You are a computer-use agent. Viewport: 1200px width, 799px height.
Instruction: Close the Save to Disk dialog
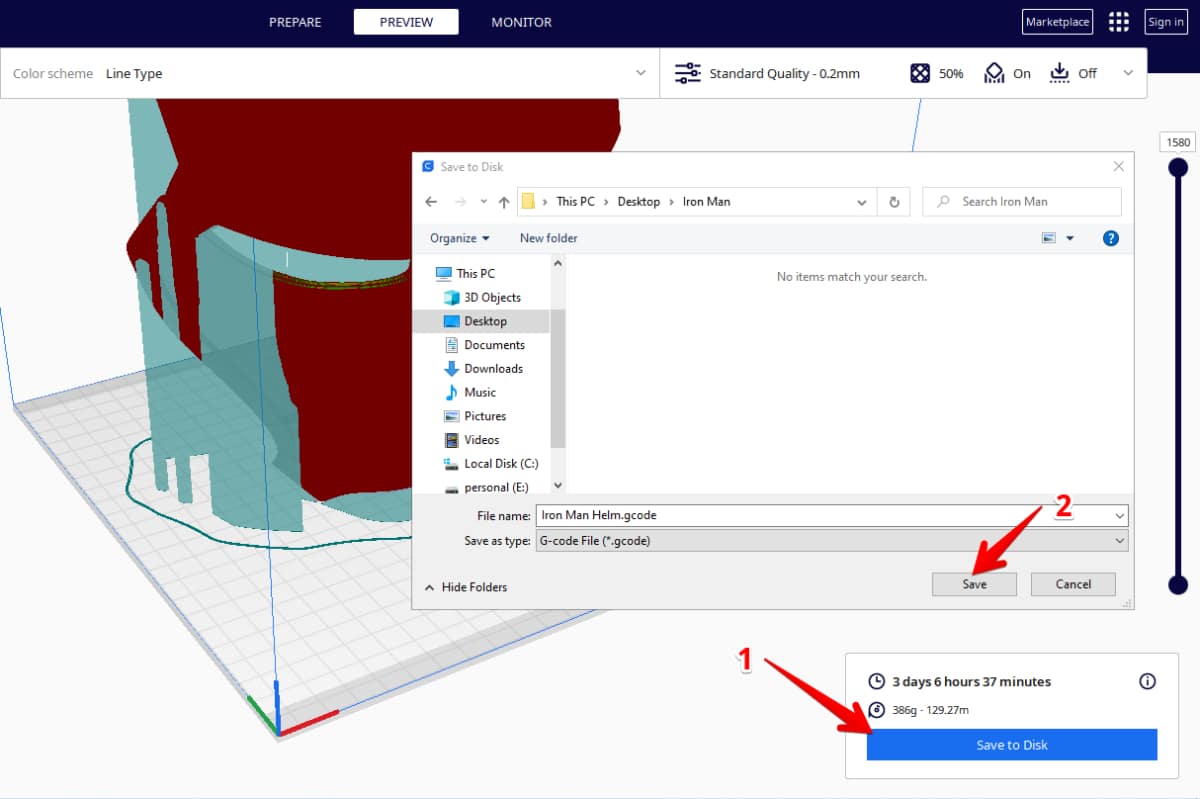pos(1118,167)
